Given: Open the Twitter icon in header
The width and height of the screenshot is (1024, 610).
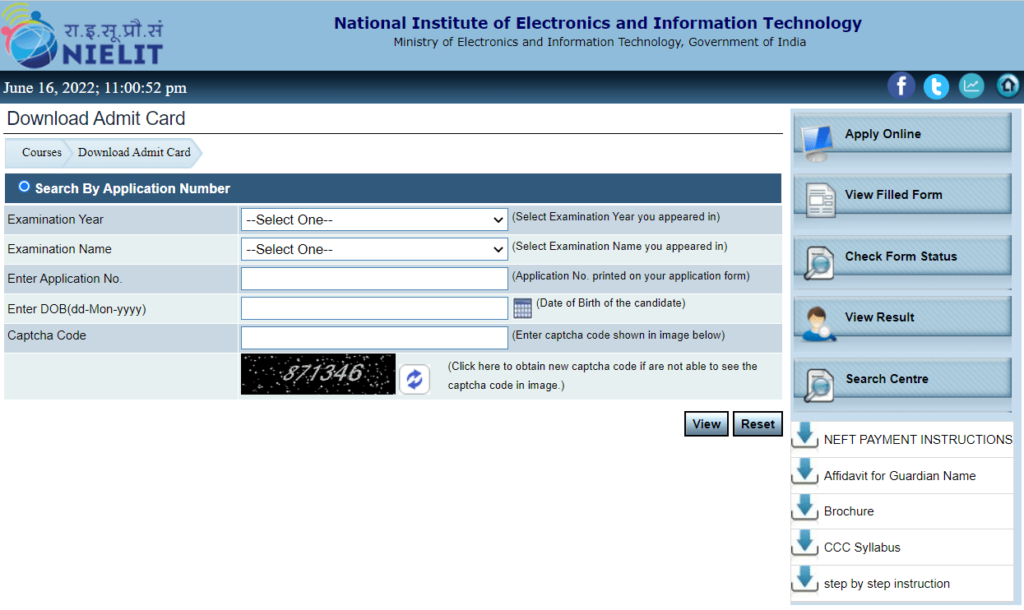Looking at the screenshot, I should point(936,86).
